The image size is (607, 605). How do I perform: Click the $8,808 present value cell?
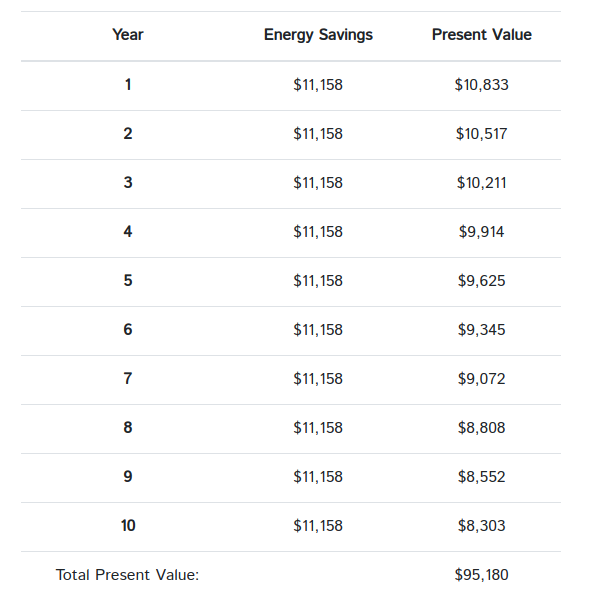[482, 428]
